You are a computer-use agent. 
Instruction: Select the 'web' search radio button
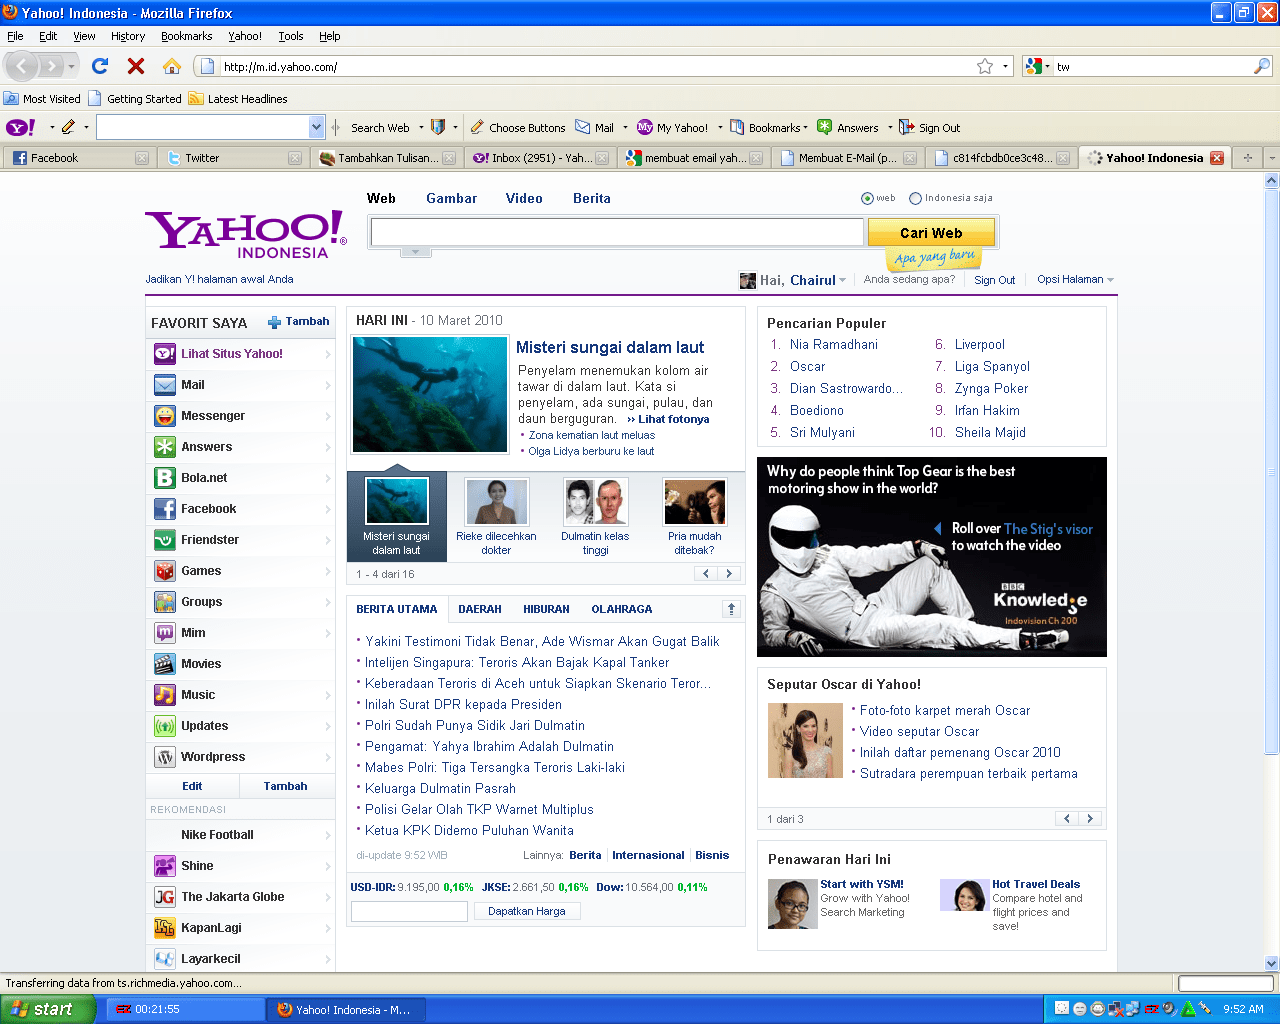(x=867, y=198)
